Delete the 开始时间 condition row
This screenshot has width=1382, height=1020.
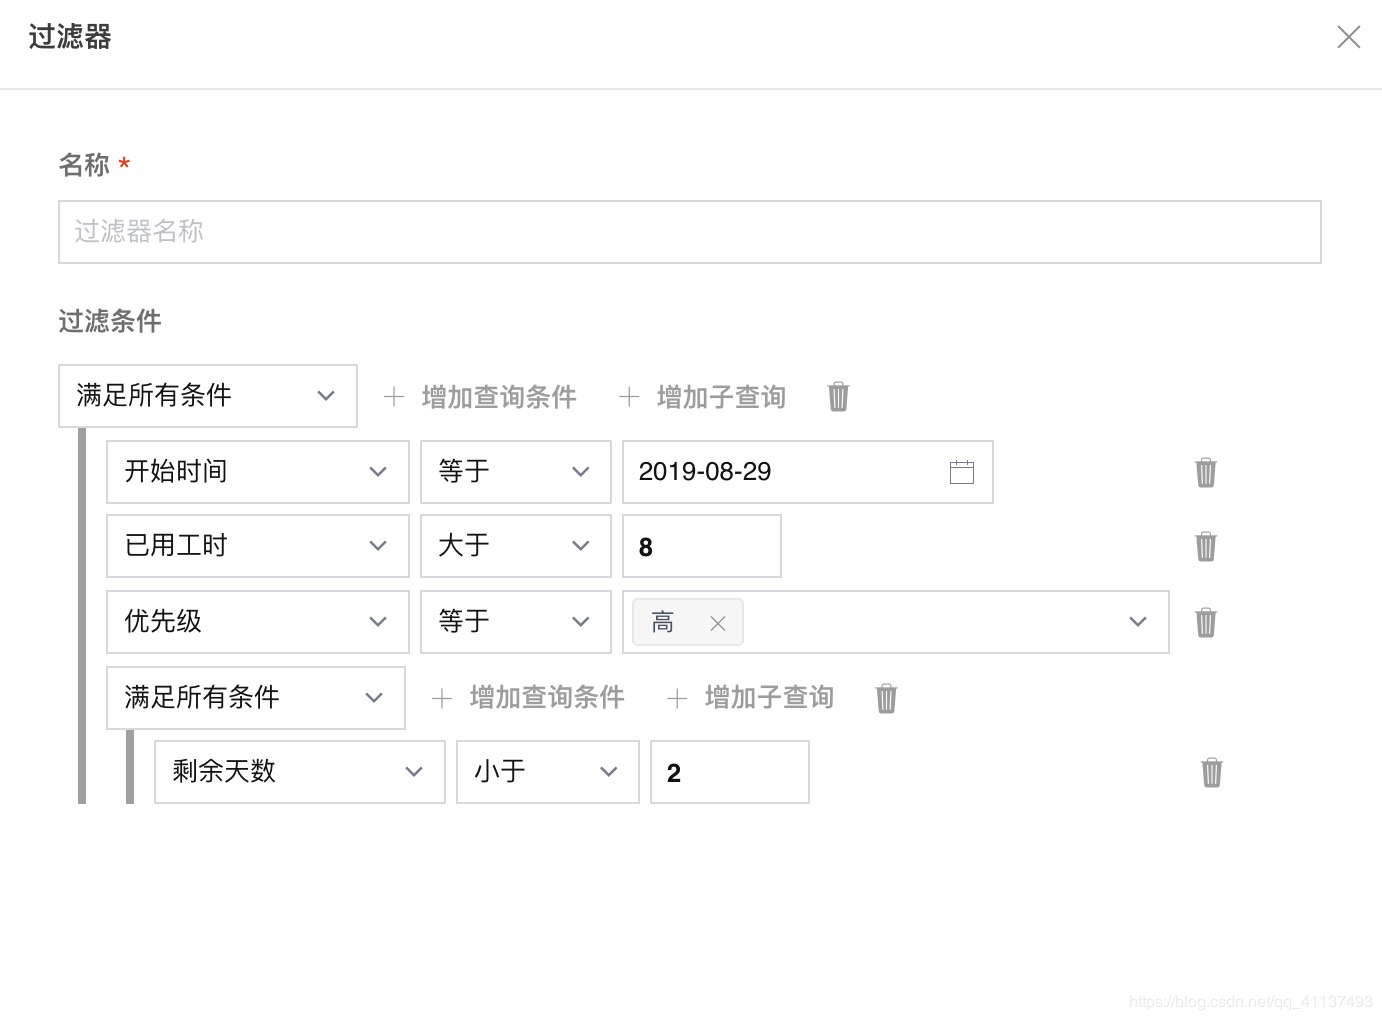pyautogui.click(x=1205, y=472)
